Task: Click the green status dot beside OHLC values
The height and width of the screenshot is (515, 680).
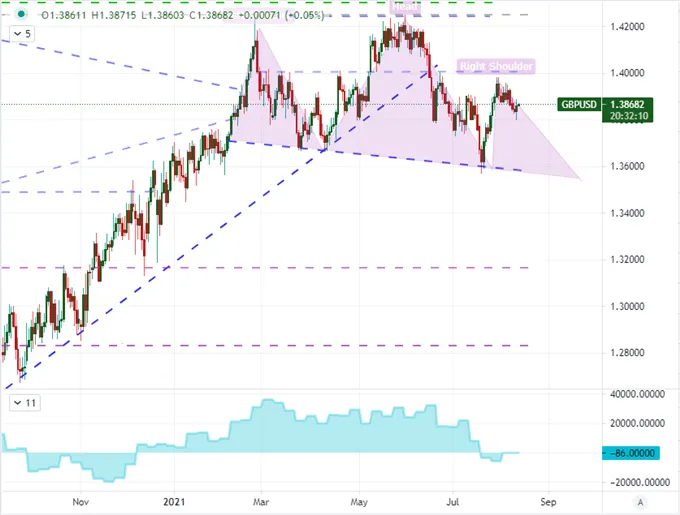Action: pos(20,15)
